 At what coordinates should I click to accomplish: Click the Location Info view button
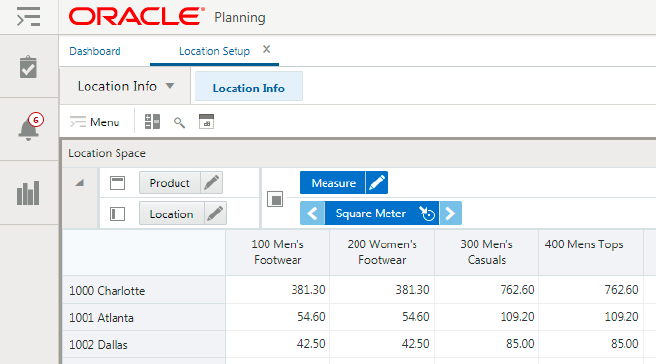[x=249, y=86]
